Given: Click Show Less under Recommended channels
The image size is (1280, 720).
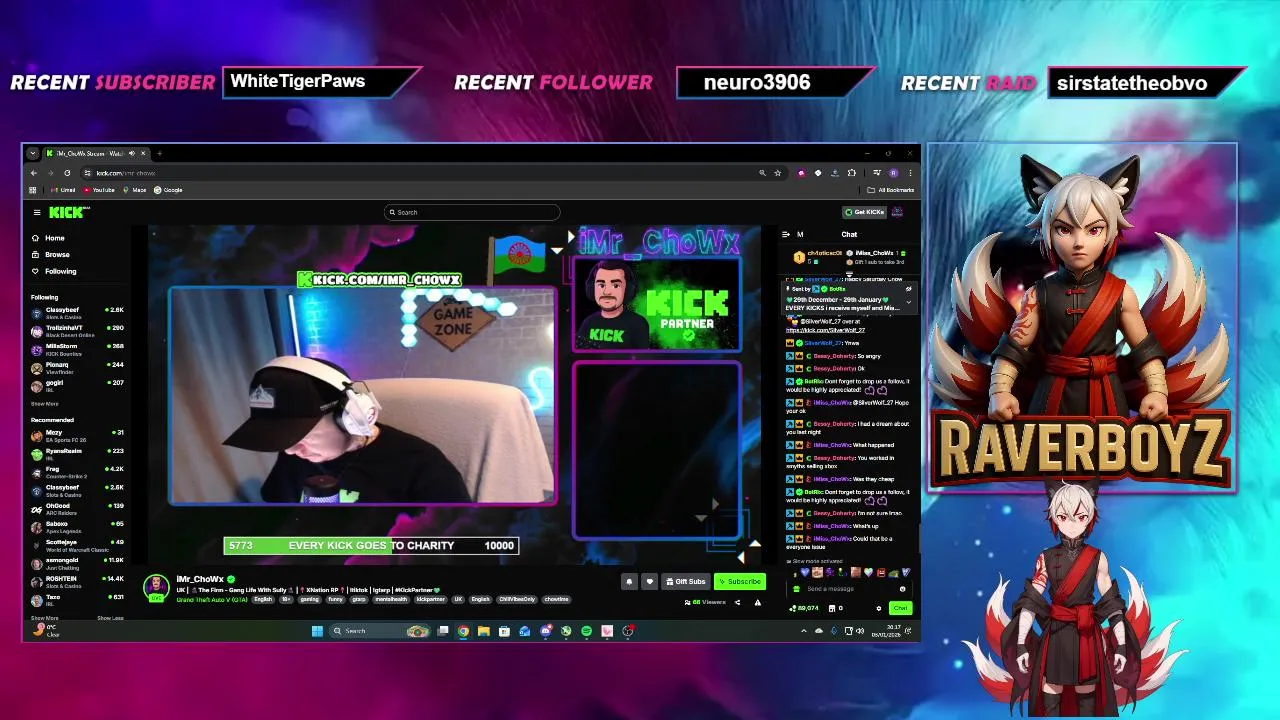Looking at the screenshot, I should [110, 618].
